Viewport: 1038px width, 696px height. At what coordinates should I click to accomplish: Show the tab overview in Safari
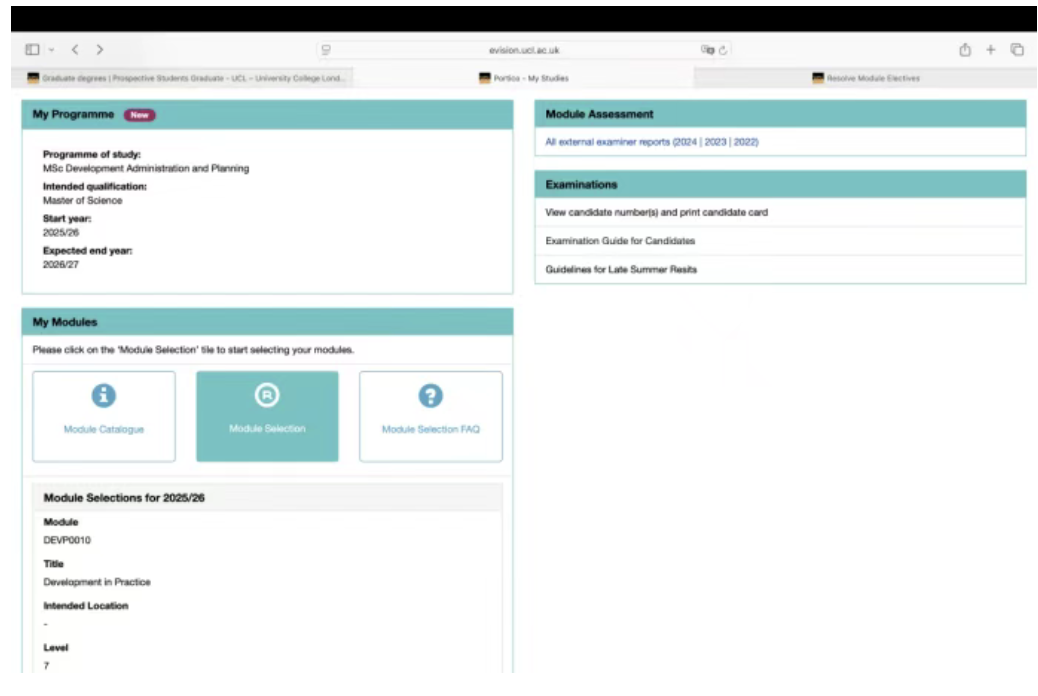tap(1016, 49)
